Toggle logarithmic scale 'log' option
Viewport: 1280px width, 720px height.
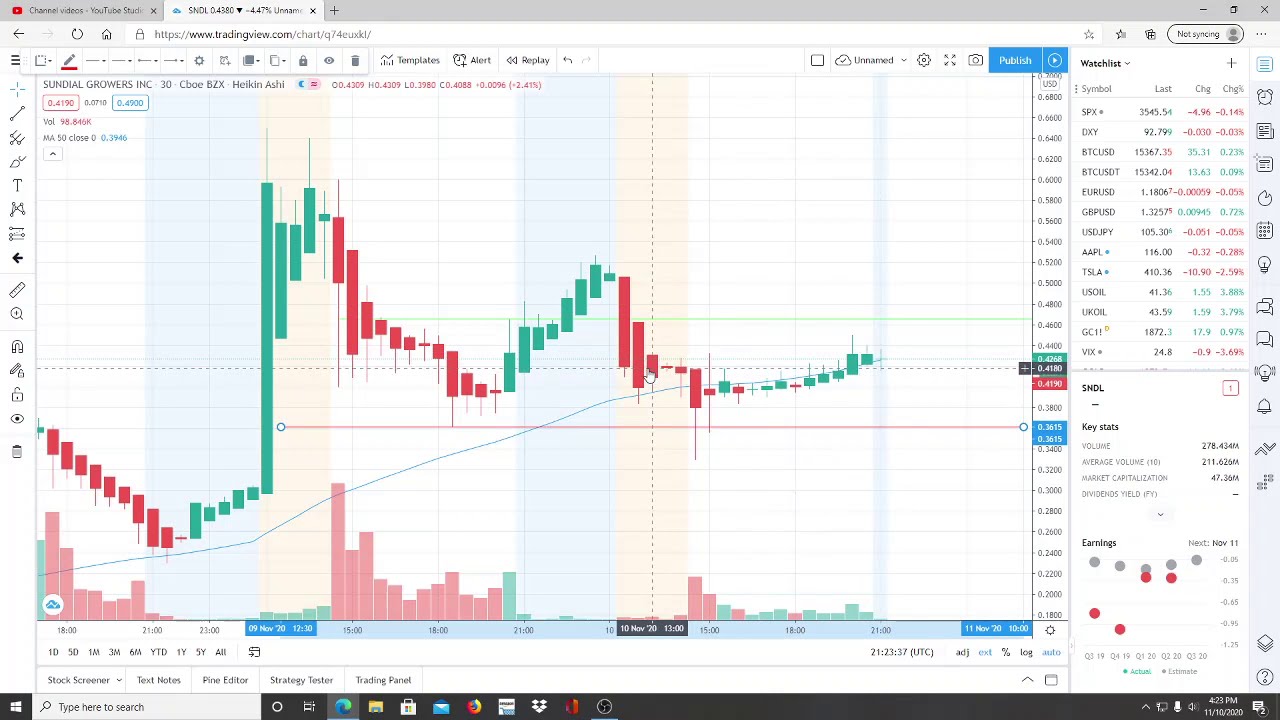(x=1026, y=652)
